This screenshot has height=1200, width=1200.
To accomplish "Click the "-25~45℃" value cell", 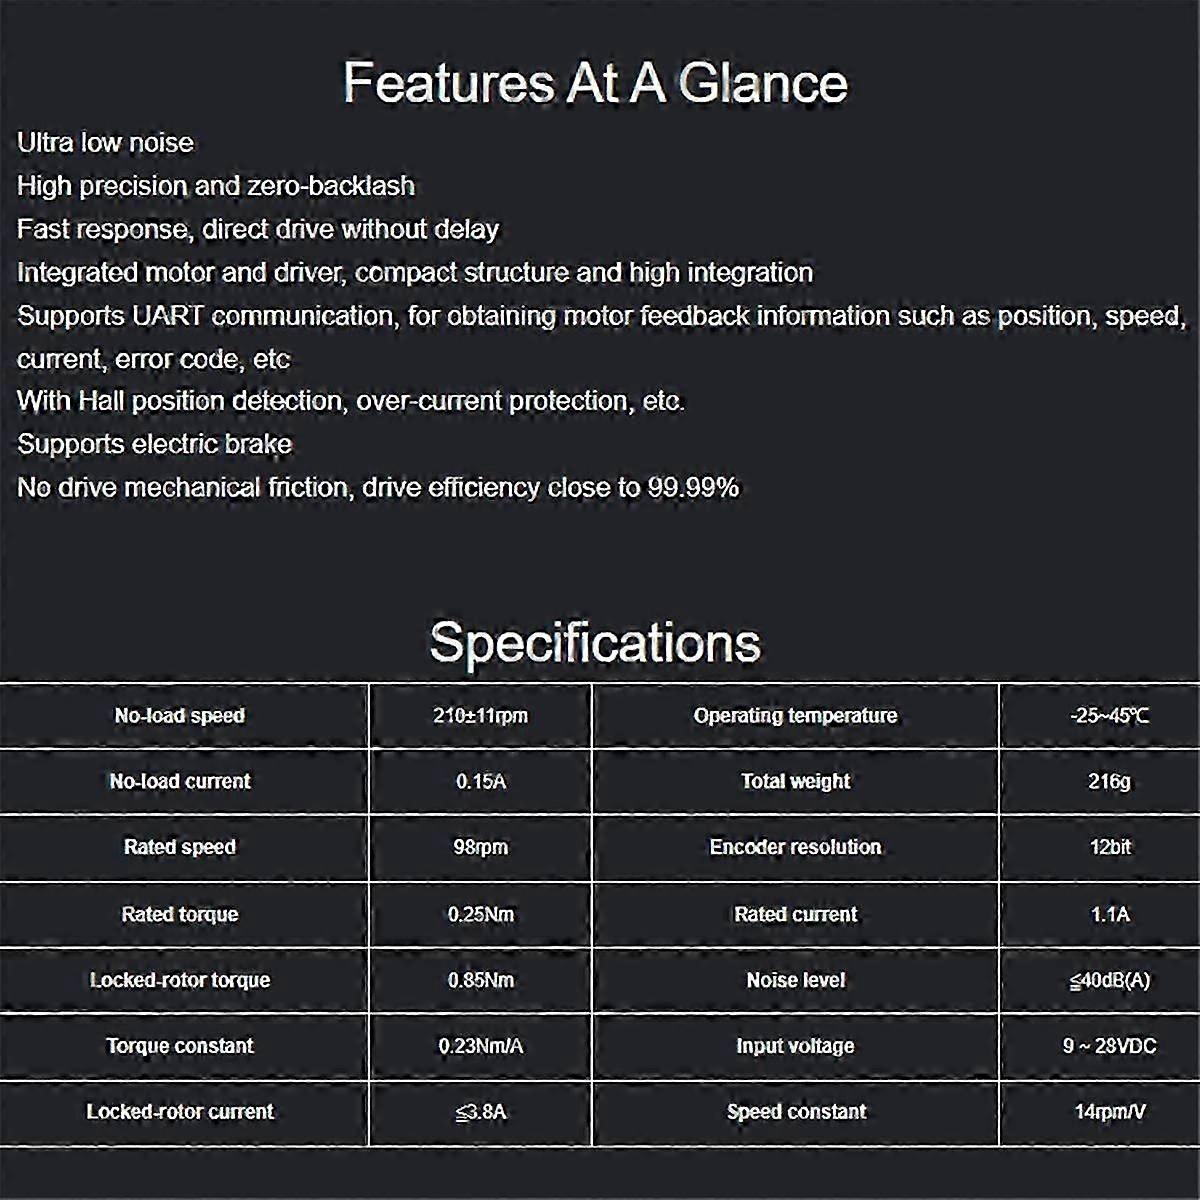I will click(1109, 716).
